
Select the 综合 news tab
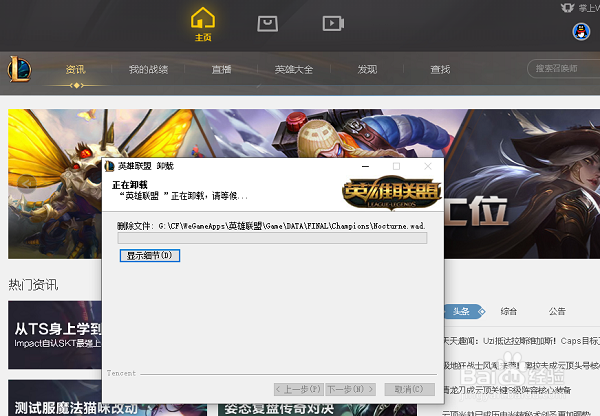click(509, 312)
